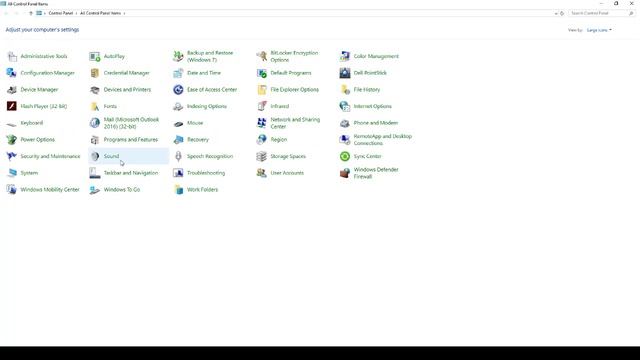Open Power Options icon
This screenshot has height=360, width=640.
click(x=12, y=140)
